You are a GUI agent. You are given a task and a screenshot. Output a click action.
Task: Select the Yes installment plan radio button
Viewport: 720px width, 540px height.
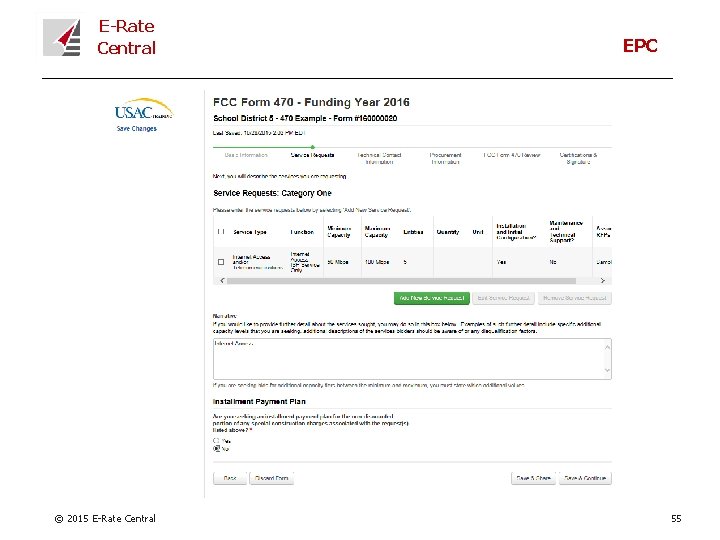pyautogui.click(x=216, y=440)
